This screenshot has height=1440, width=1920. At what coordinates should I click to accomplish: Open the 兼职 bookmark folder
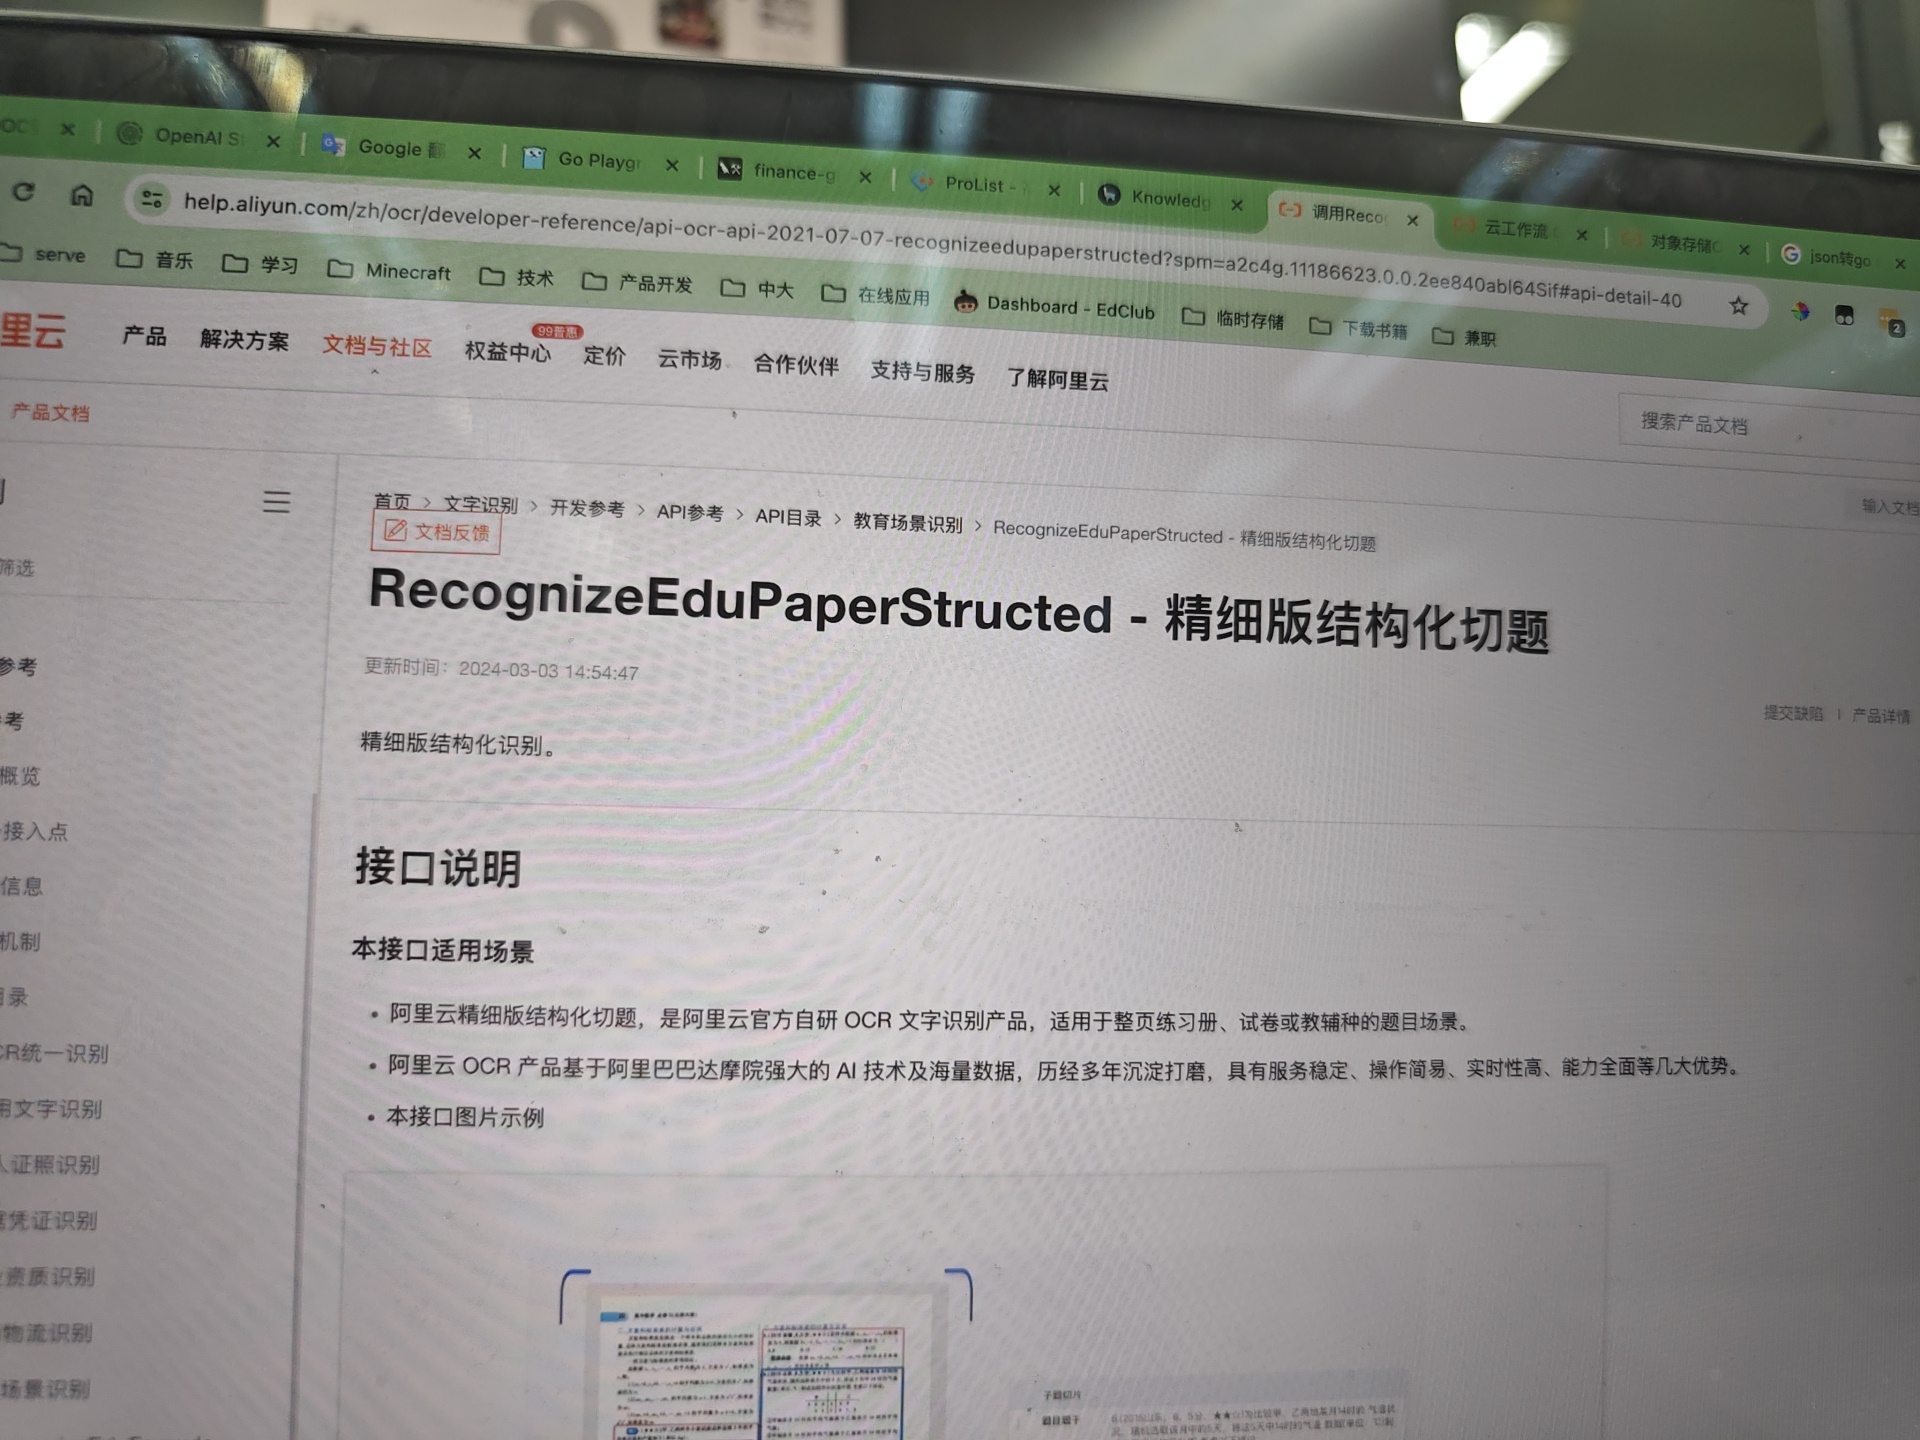[x=1464, y=337]
